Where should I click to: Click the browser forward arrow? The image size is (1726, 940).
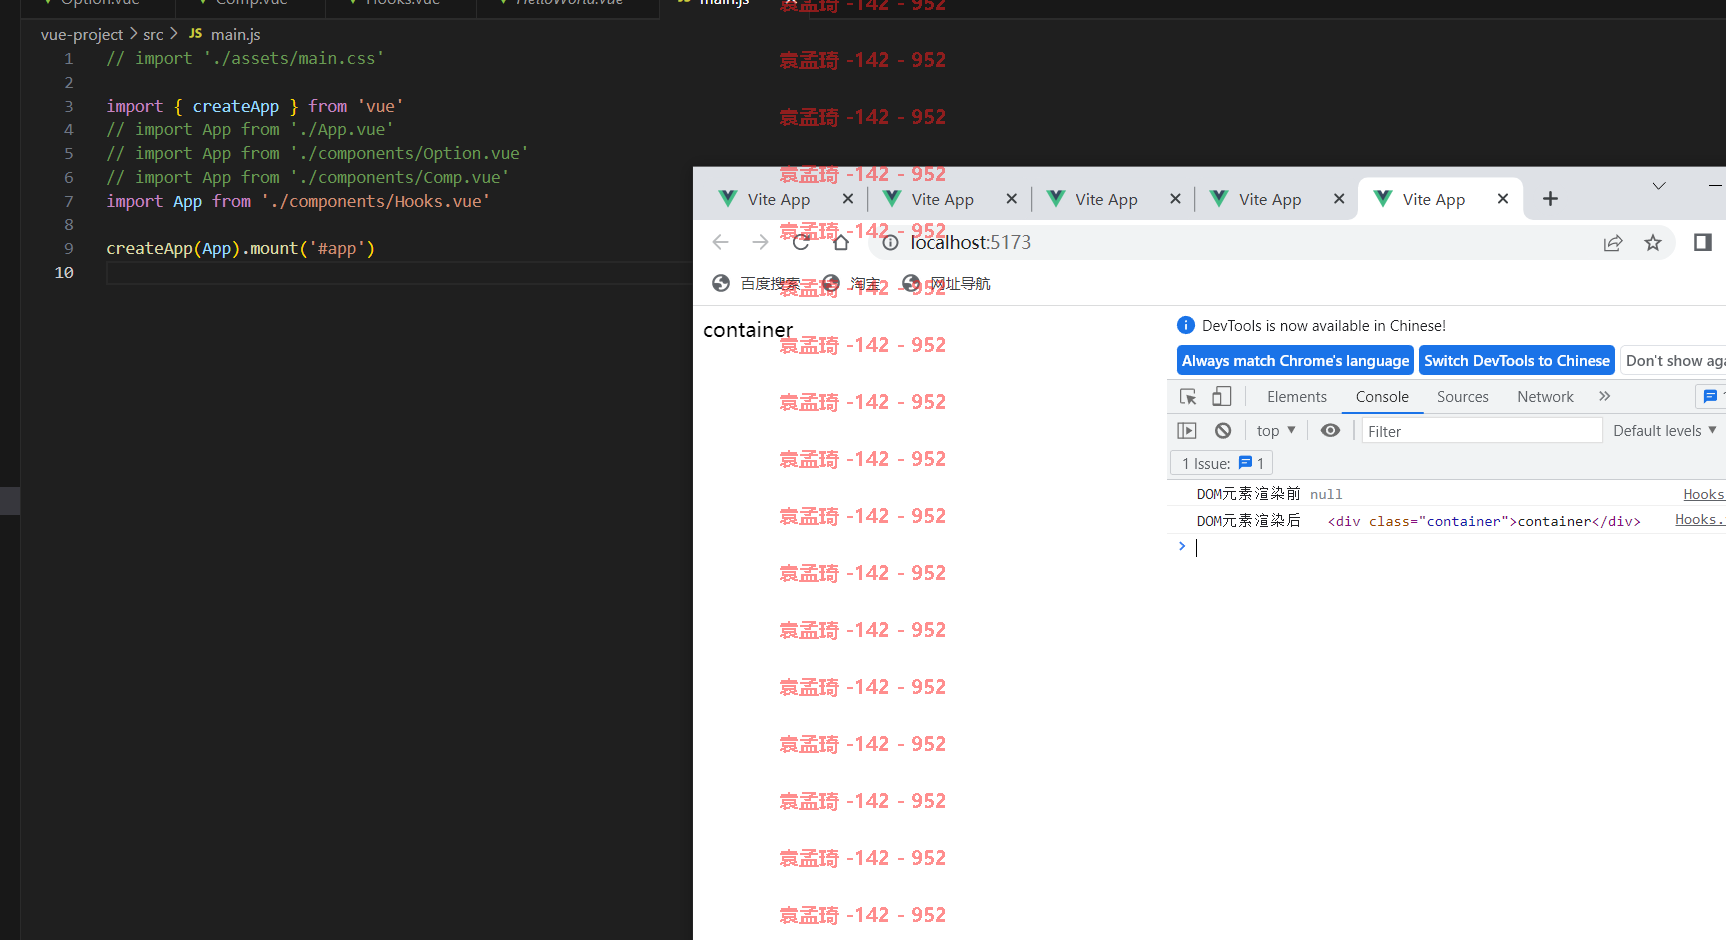[760, 242]
